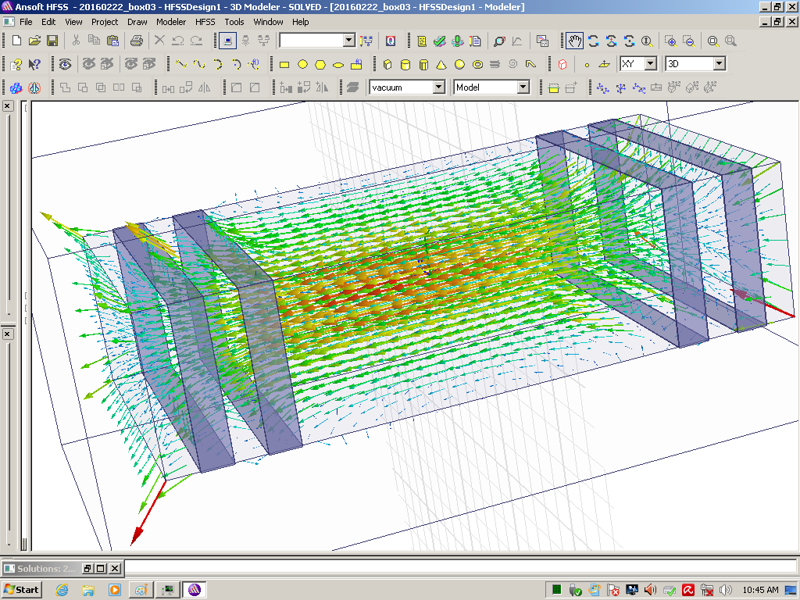Expand the Model dropdown
800x600 pixels.
tap(522, 88)
